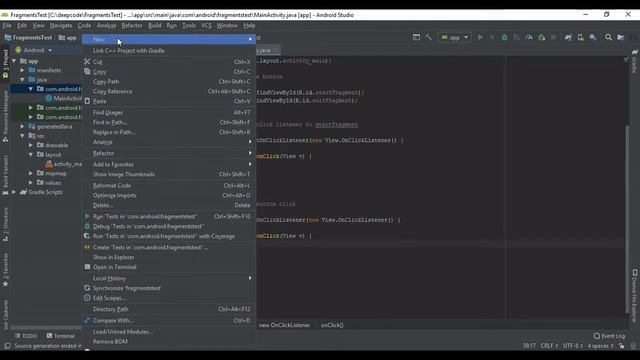Screen dimensions: 640x360
Task: Open the Refactor submenu in context menu
Action: (x=169, y=153)
